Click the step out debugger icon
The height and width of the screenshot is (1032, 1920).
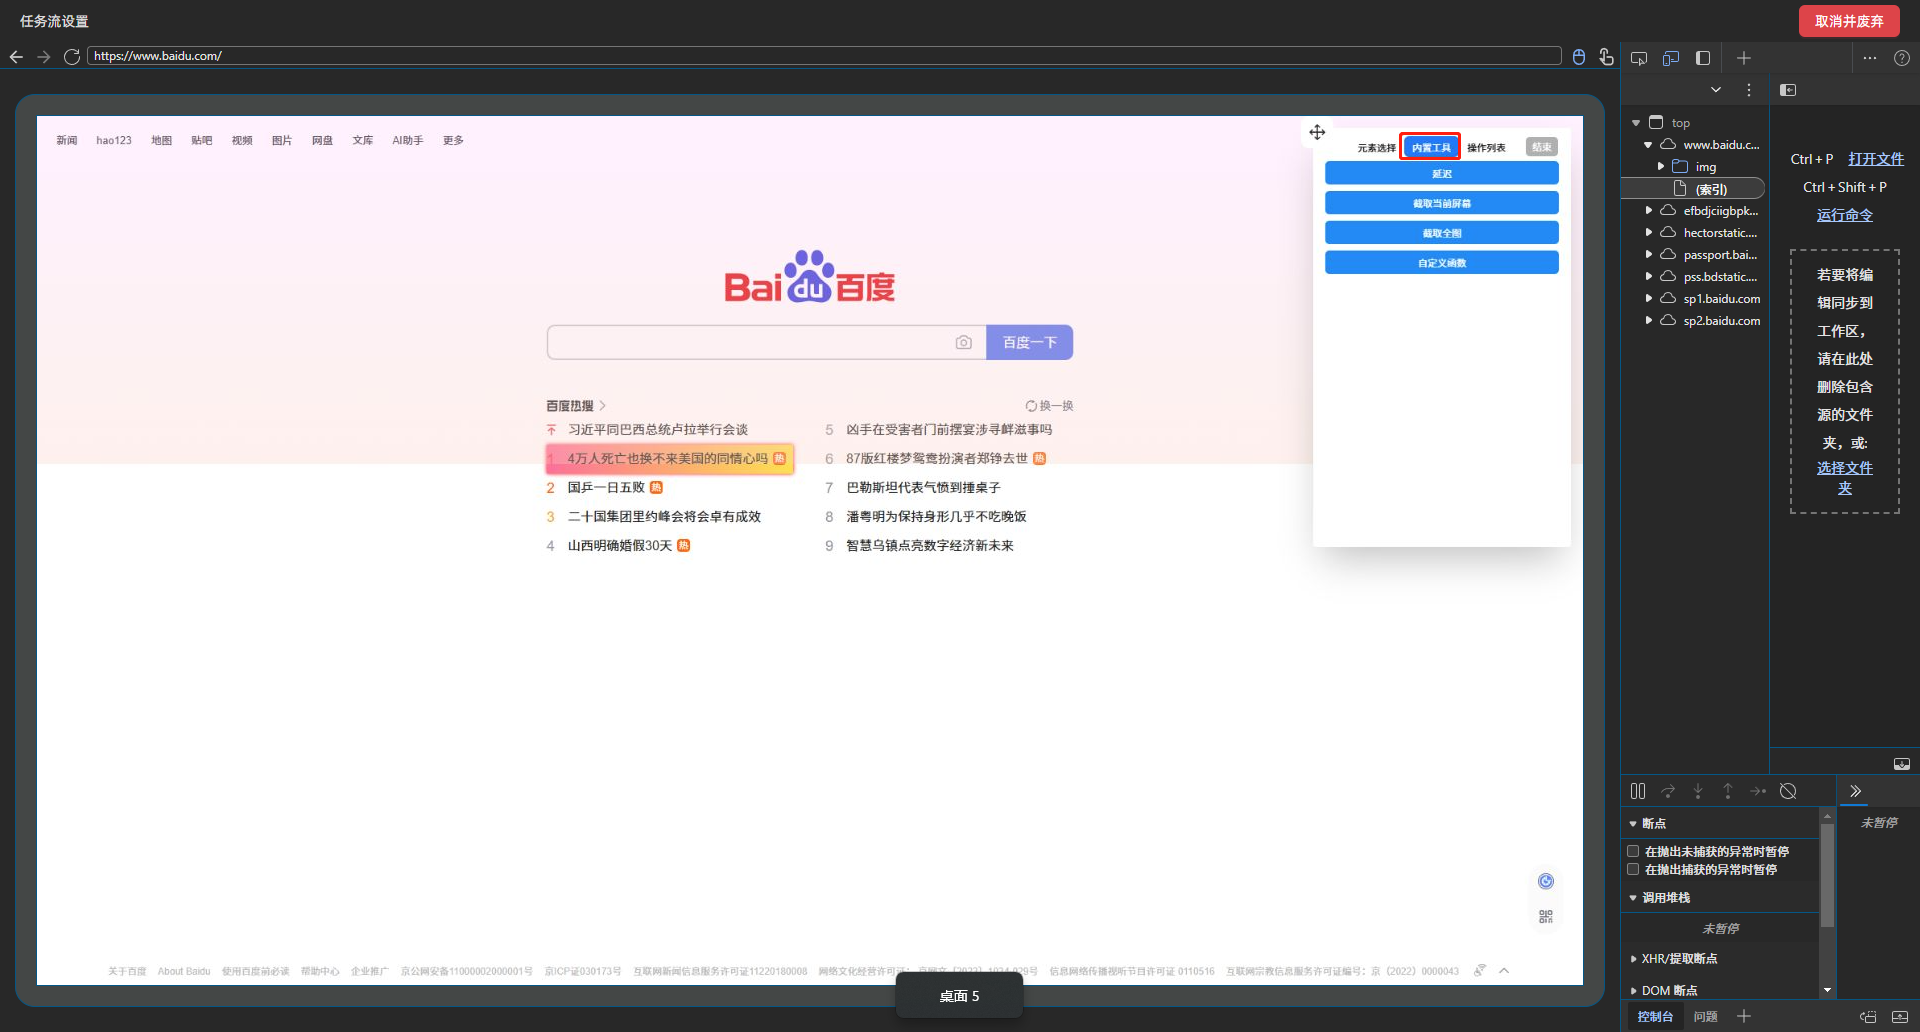[x=1728, y=791]
